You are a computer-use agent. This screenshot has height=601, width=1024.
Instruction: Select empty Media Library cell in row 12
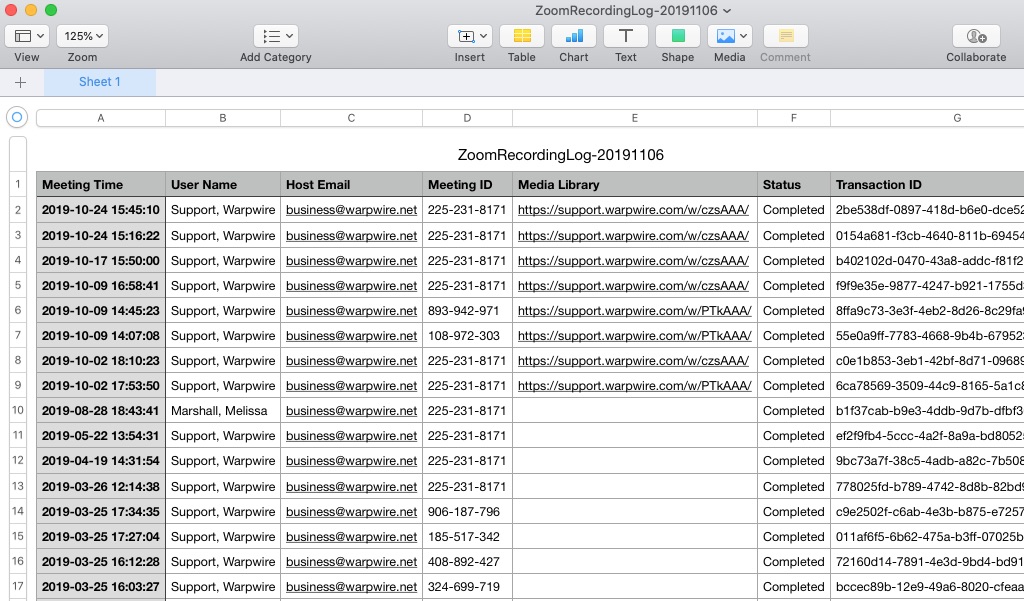pyautogui.click(x=635, y=461)
